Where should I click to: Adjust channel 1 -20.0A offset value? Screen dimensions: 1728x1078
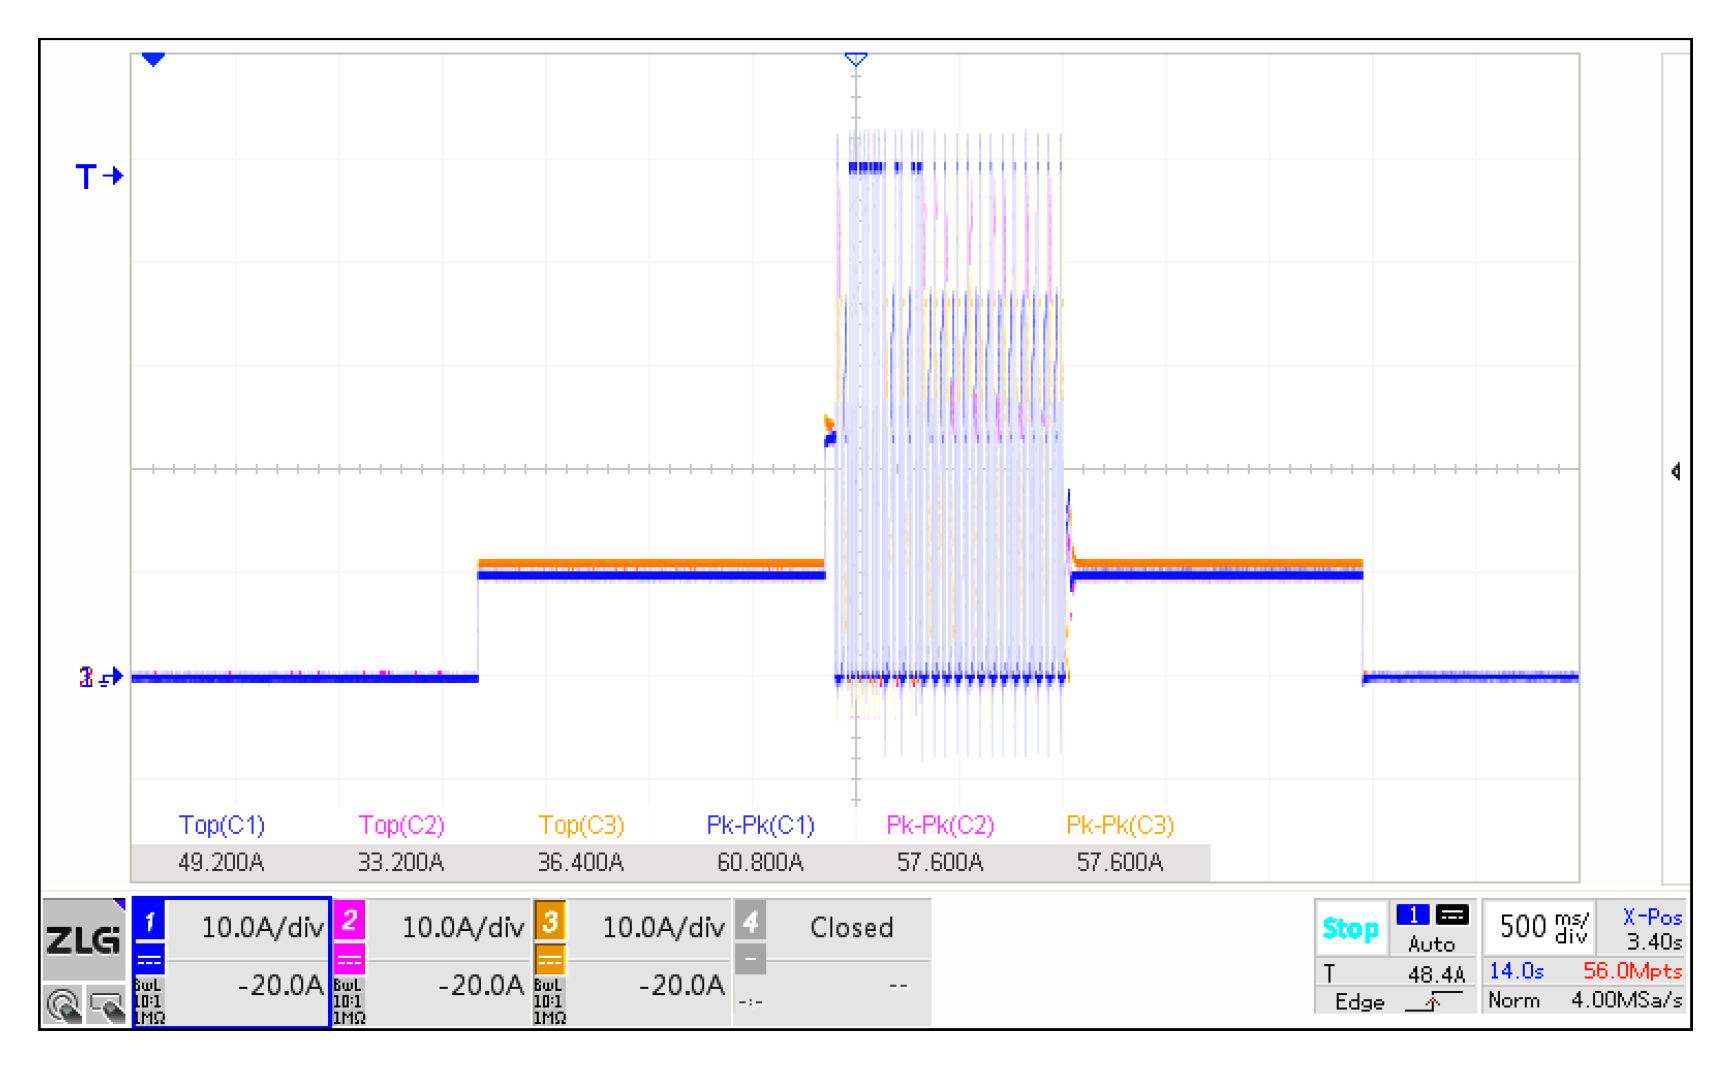coord(280,986)
